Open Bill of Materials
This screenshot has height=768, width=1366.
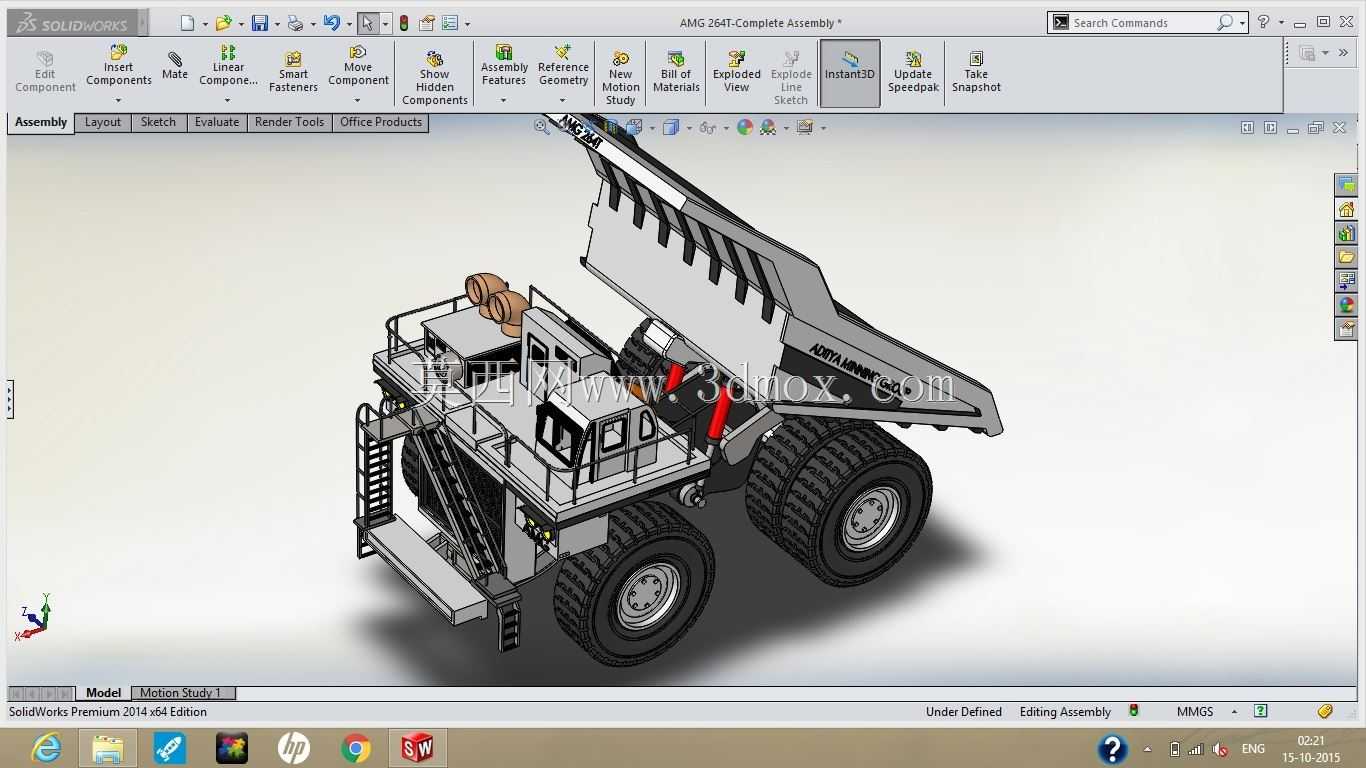point(676,72)
